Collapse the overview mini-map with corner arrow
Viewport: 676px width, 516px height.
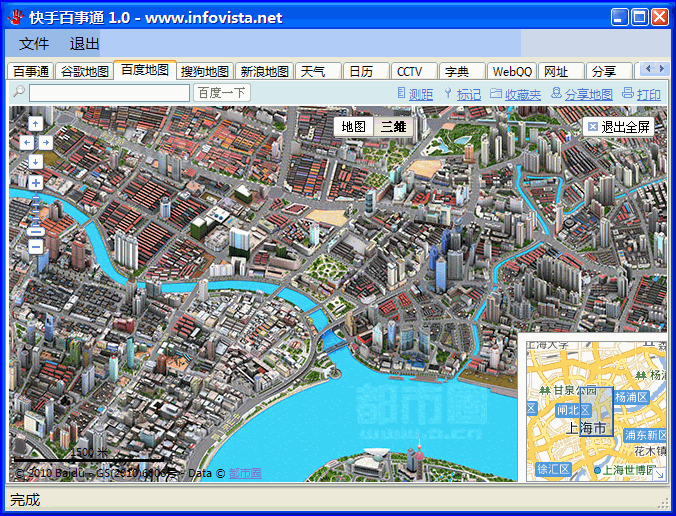tap(659, 474)
